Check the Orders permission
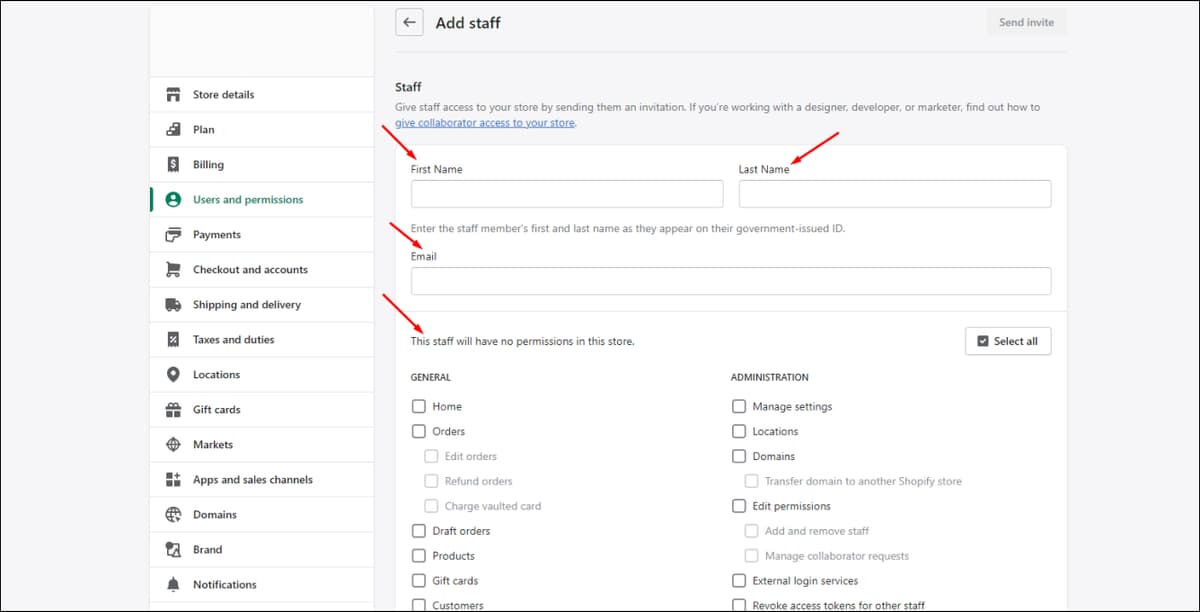This screenshot has height=612, width=1200. tap(418, 432)
